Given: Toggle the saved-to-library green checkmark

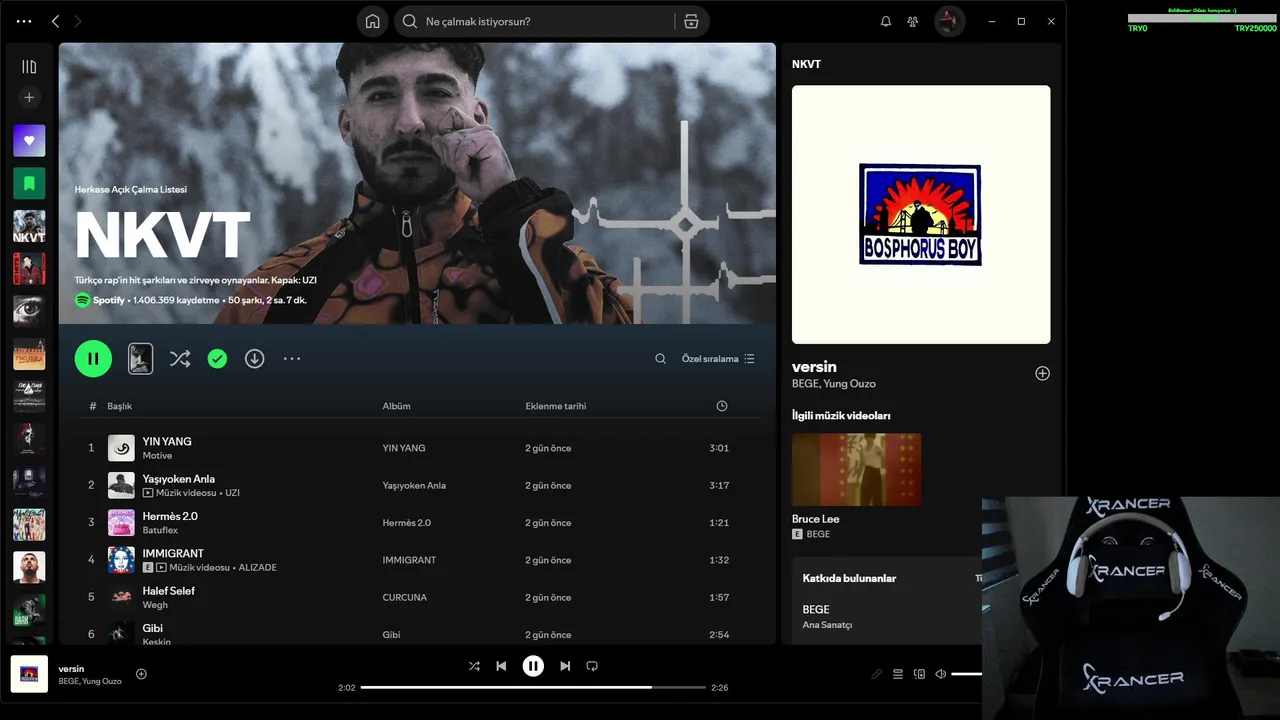Looking at the screenshot, I should pyautogui.click(x=217, y=358).
